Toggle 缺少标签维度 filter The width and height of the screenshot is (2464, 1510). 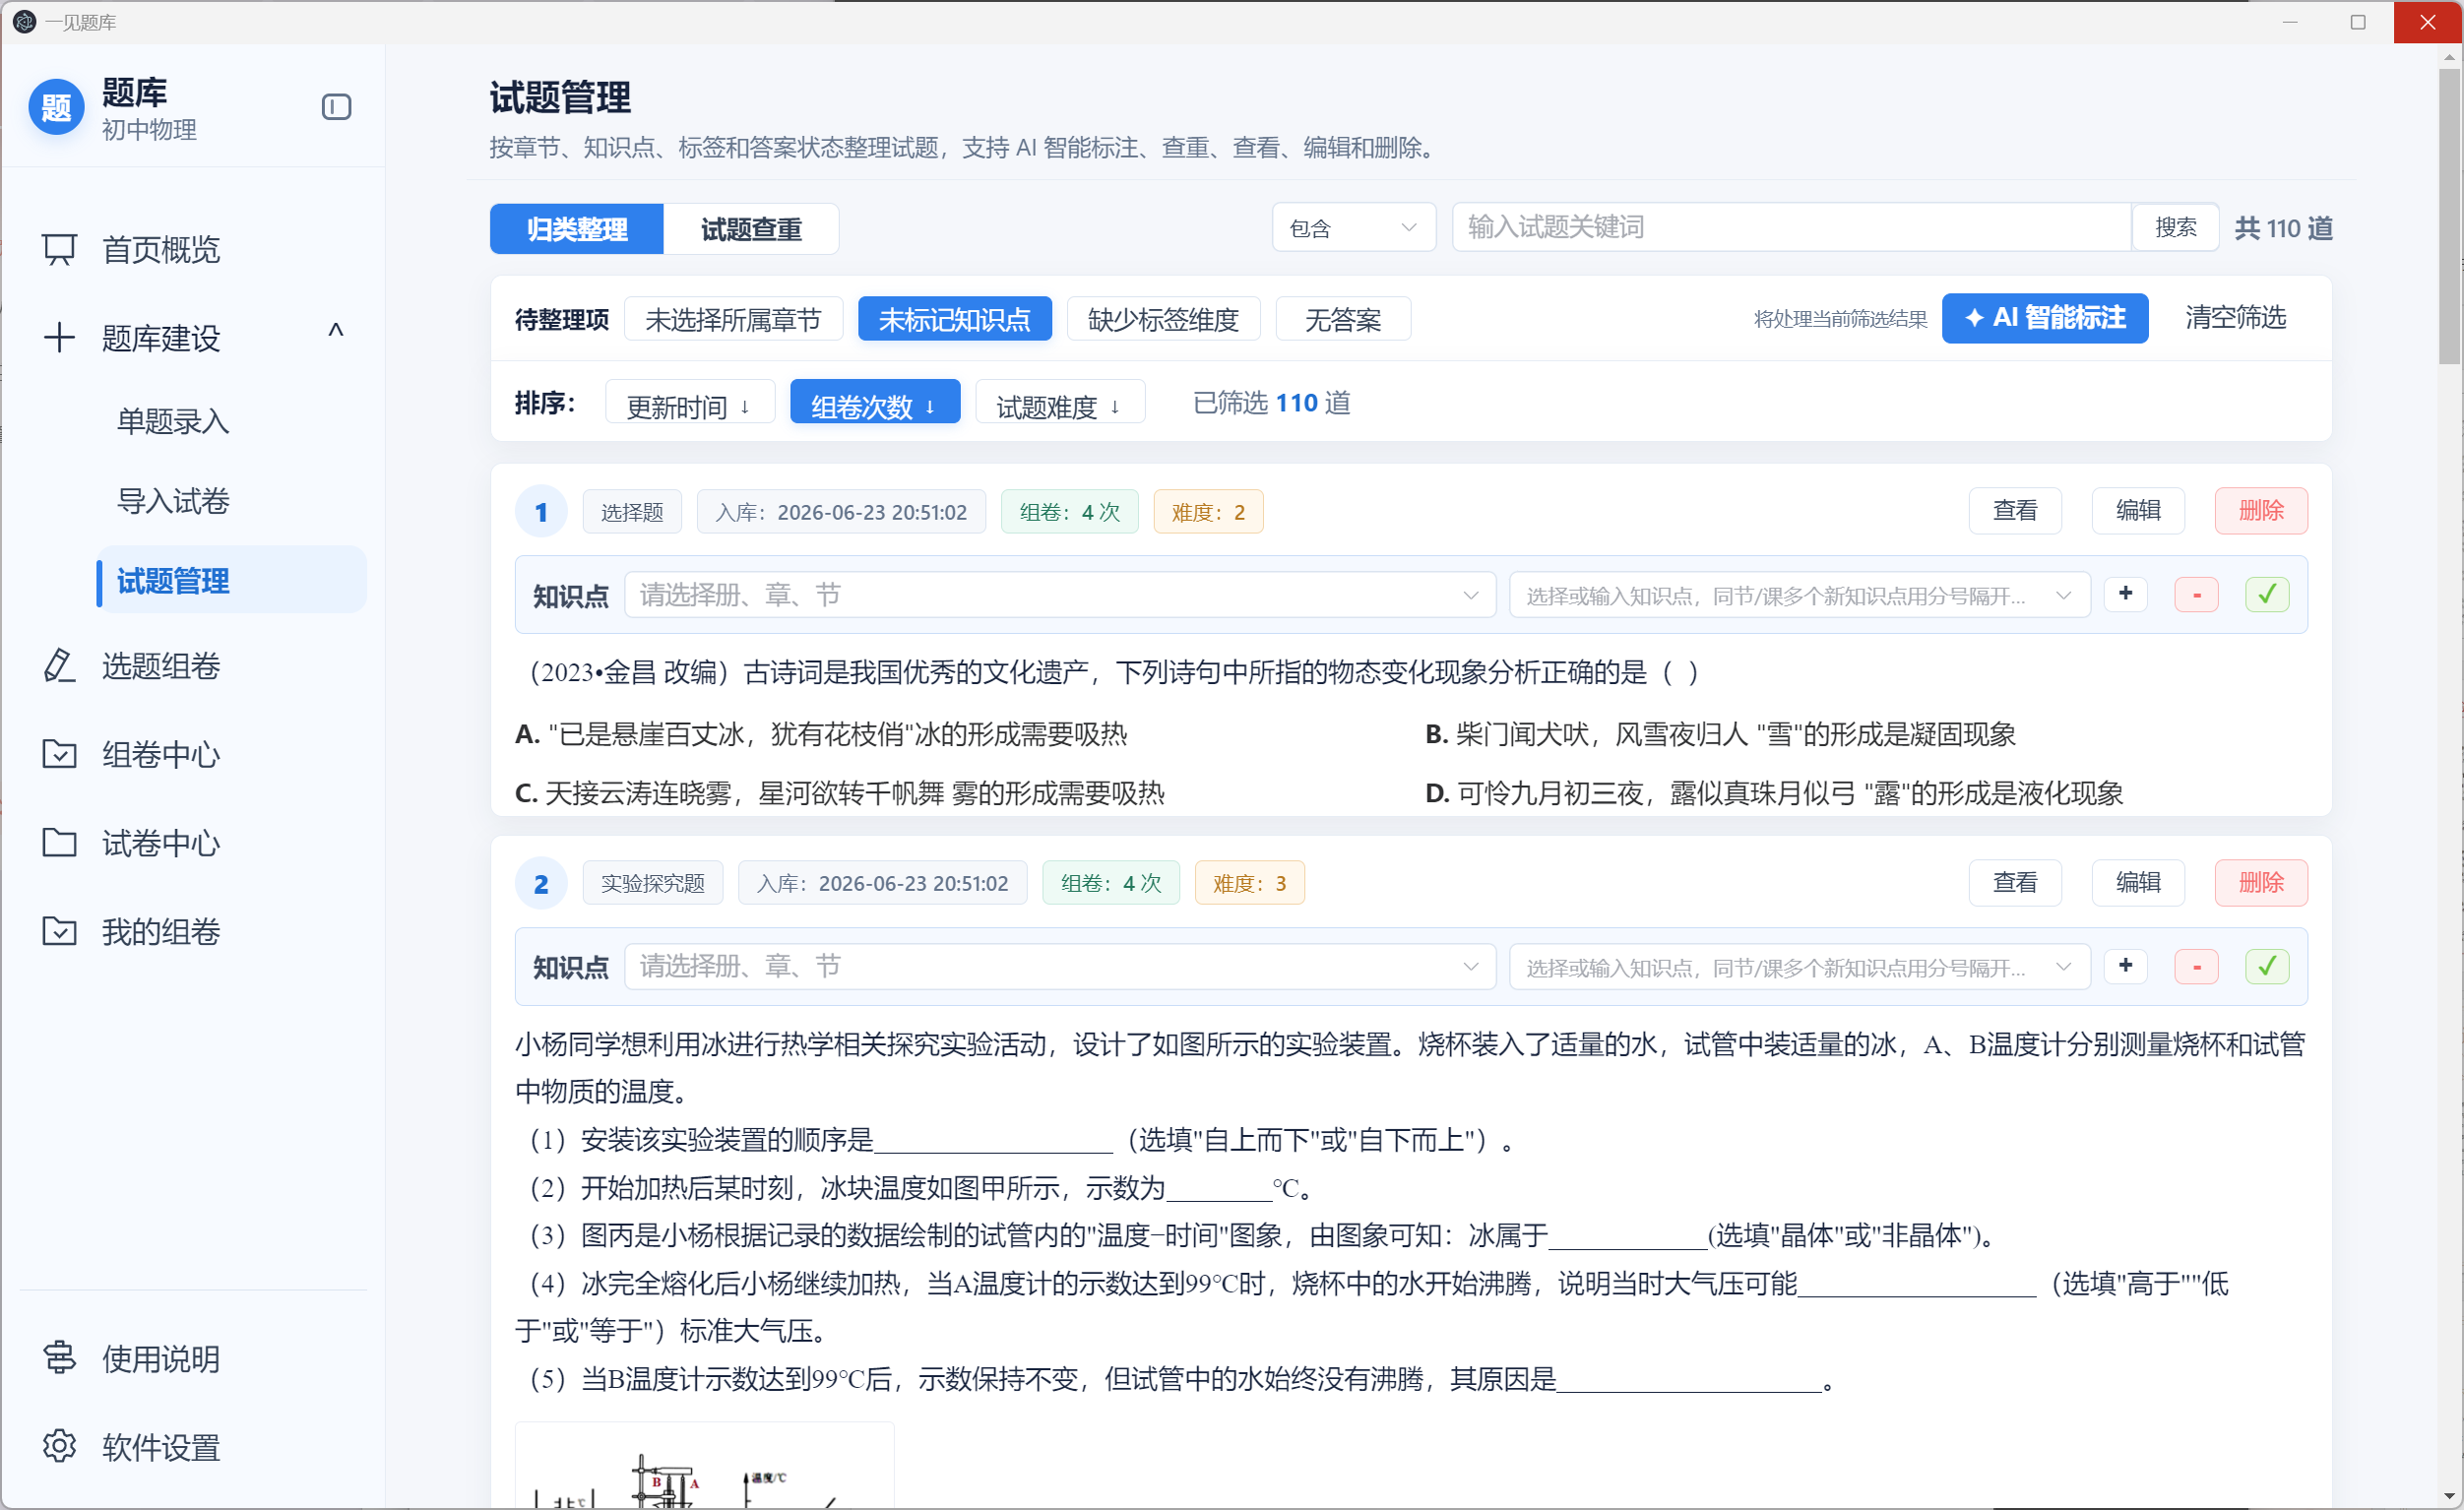(x=1163, y=319)
